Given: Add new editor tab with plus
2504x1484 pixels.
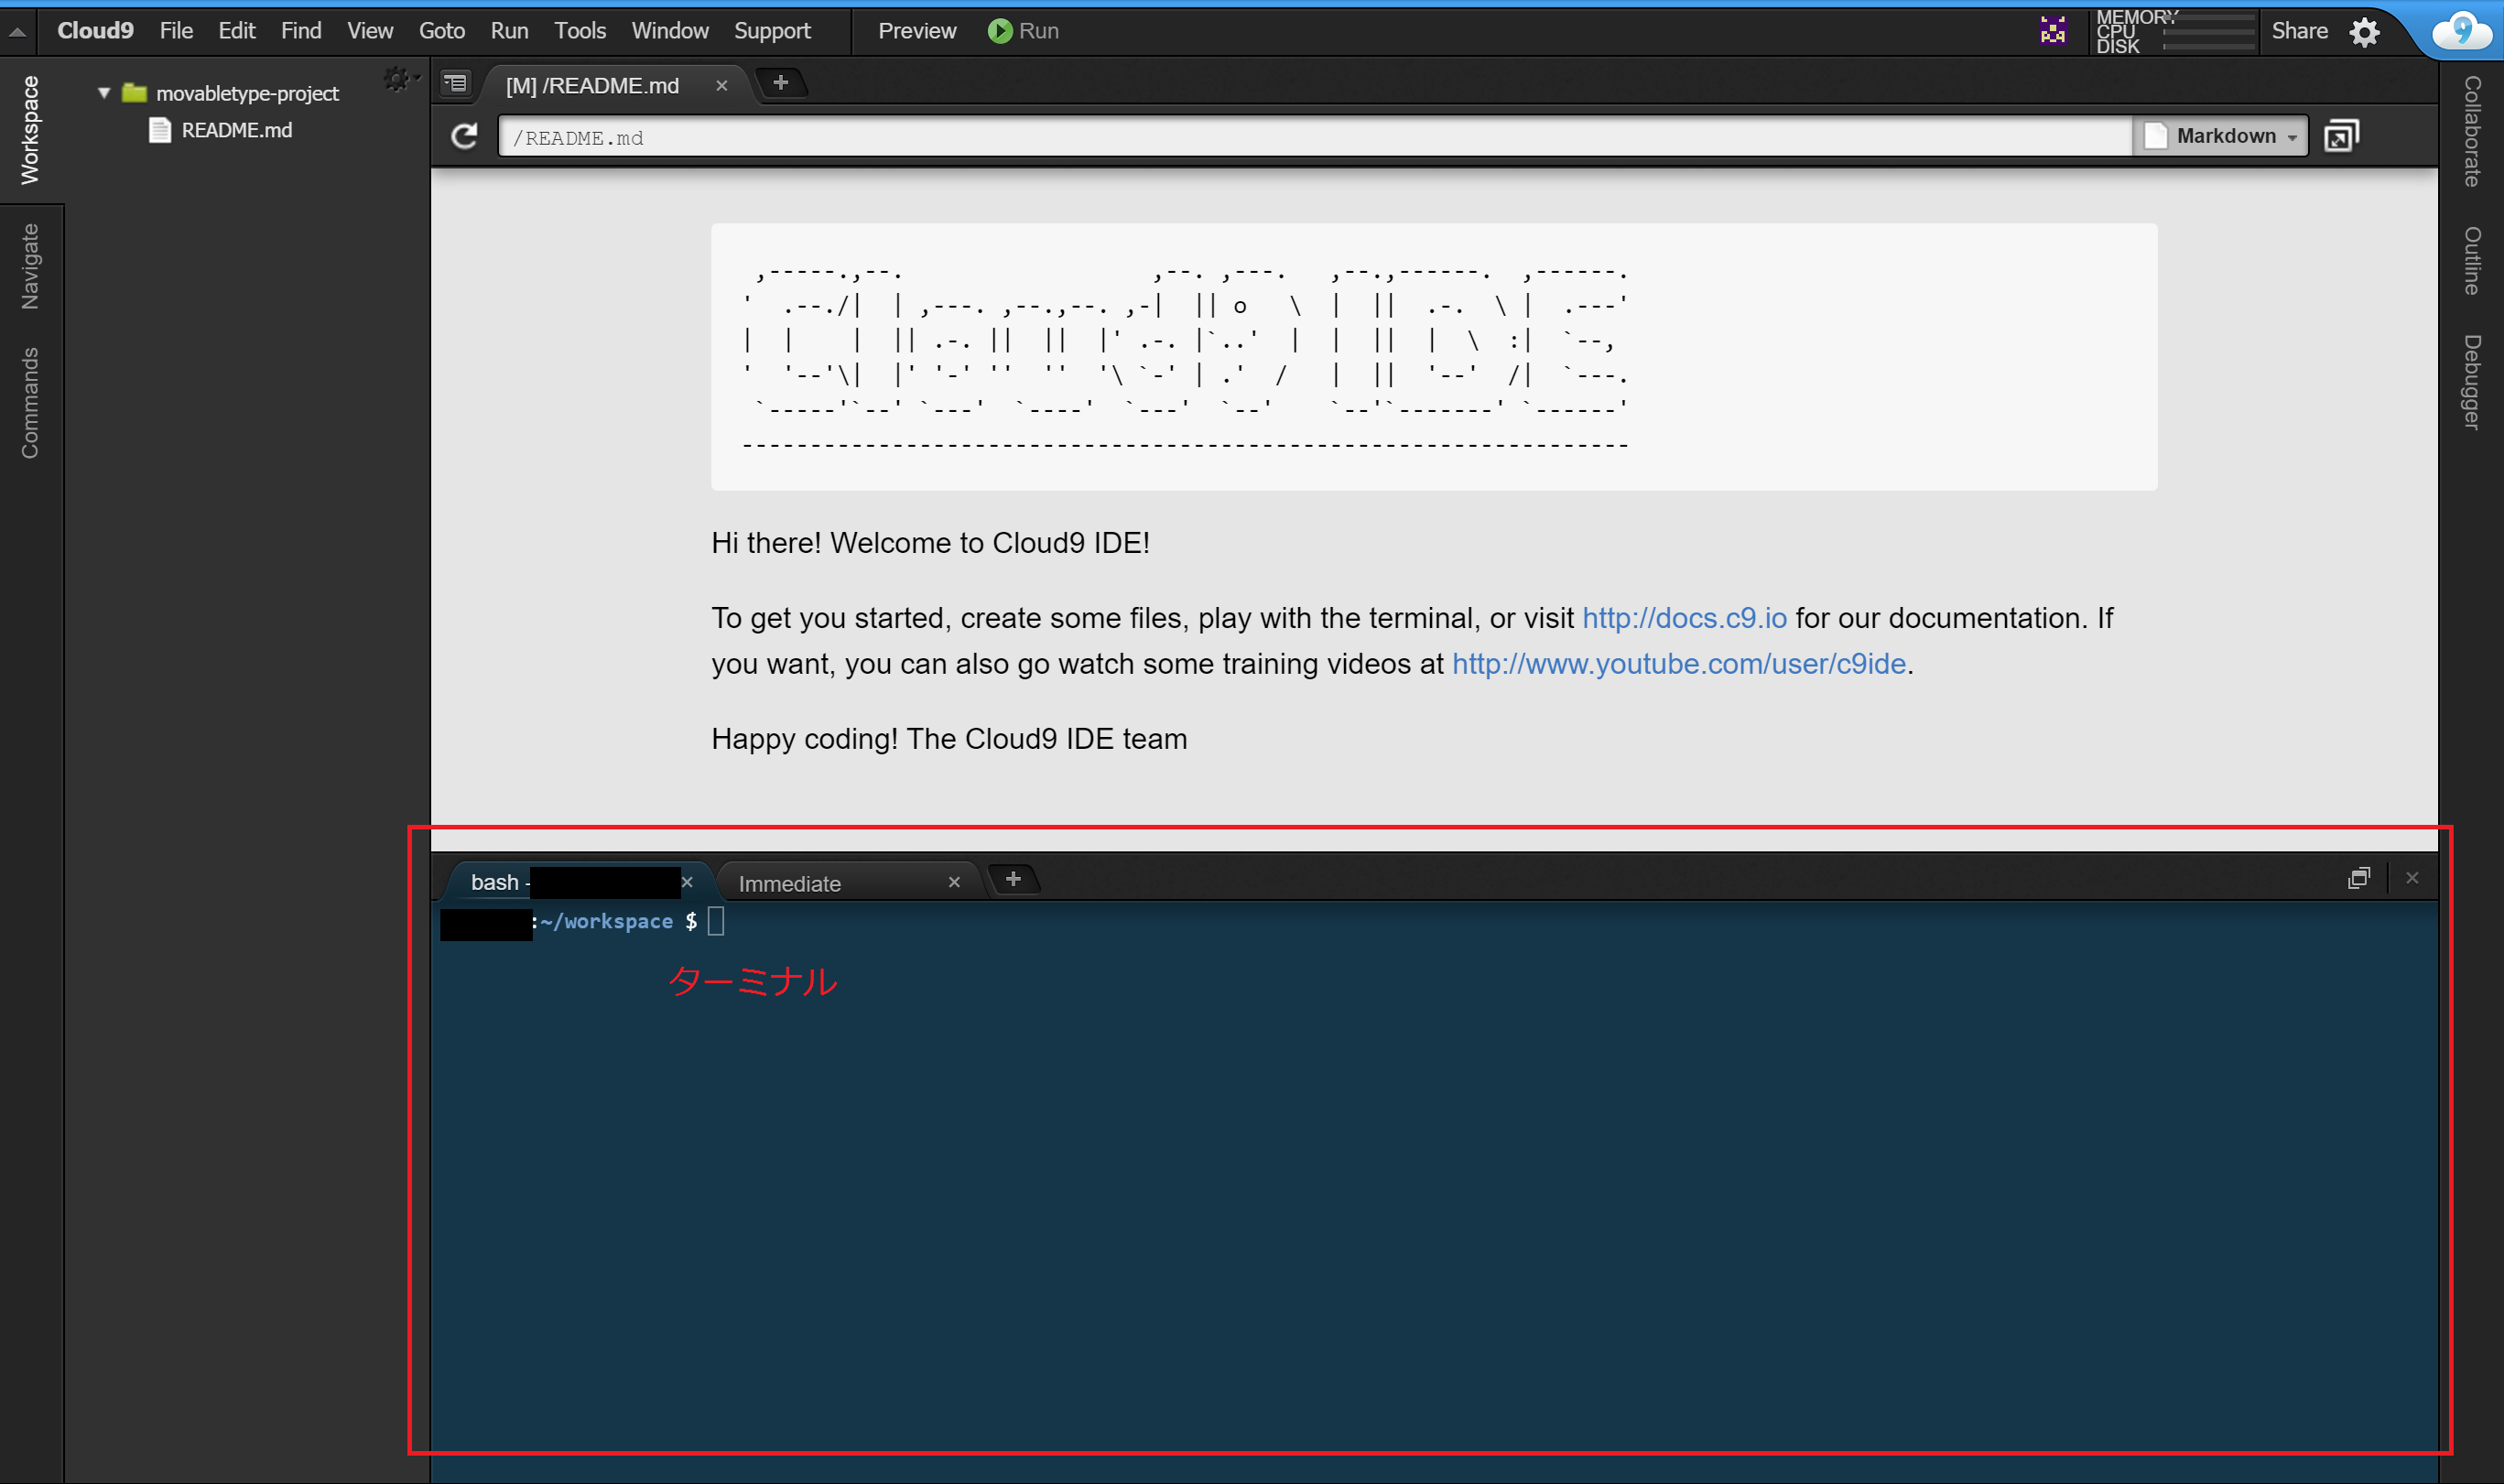Looking at the screenshot, I should pos(781,83).
